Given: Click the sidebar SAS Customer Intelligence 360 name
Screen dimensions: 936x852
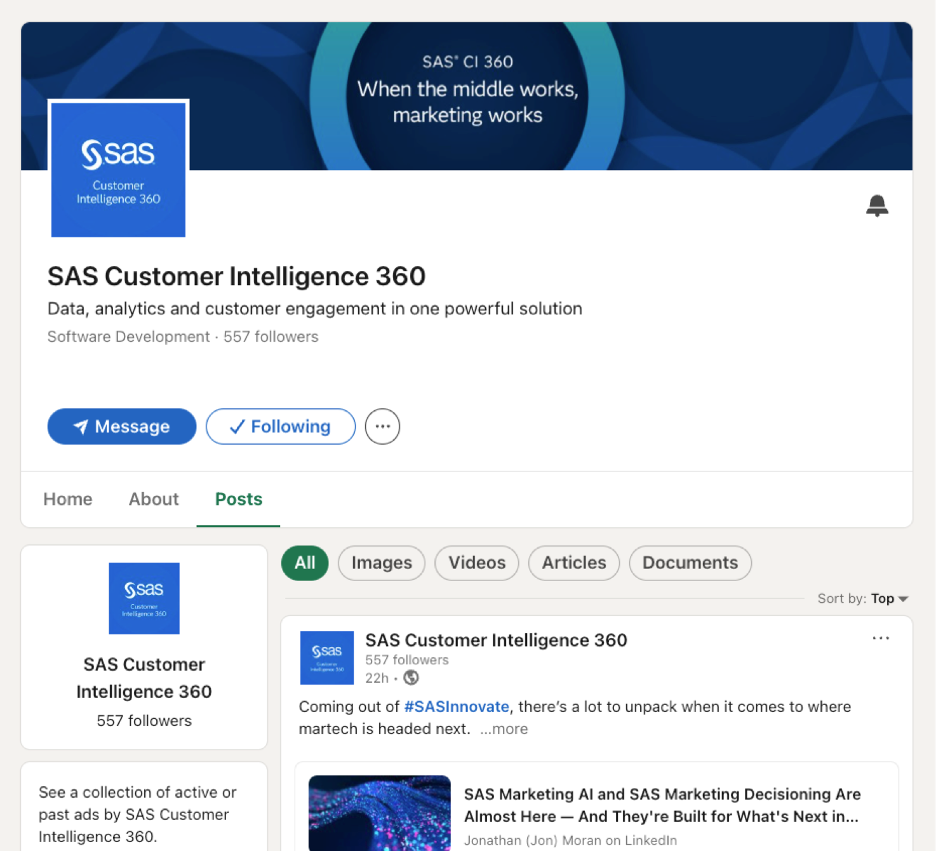Looking at the screenshot, I should pos(144,678).
